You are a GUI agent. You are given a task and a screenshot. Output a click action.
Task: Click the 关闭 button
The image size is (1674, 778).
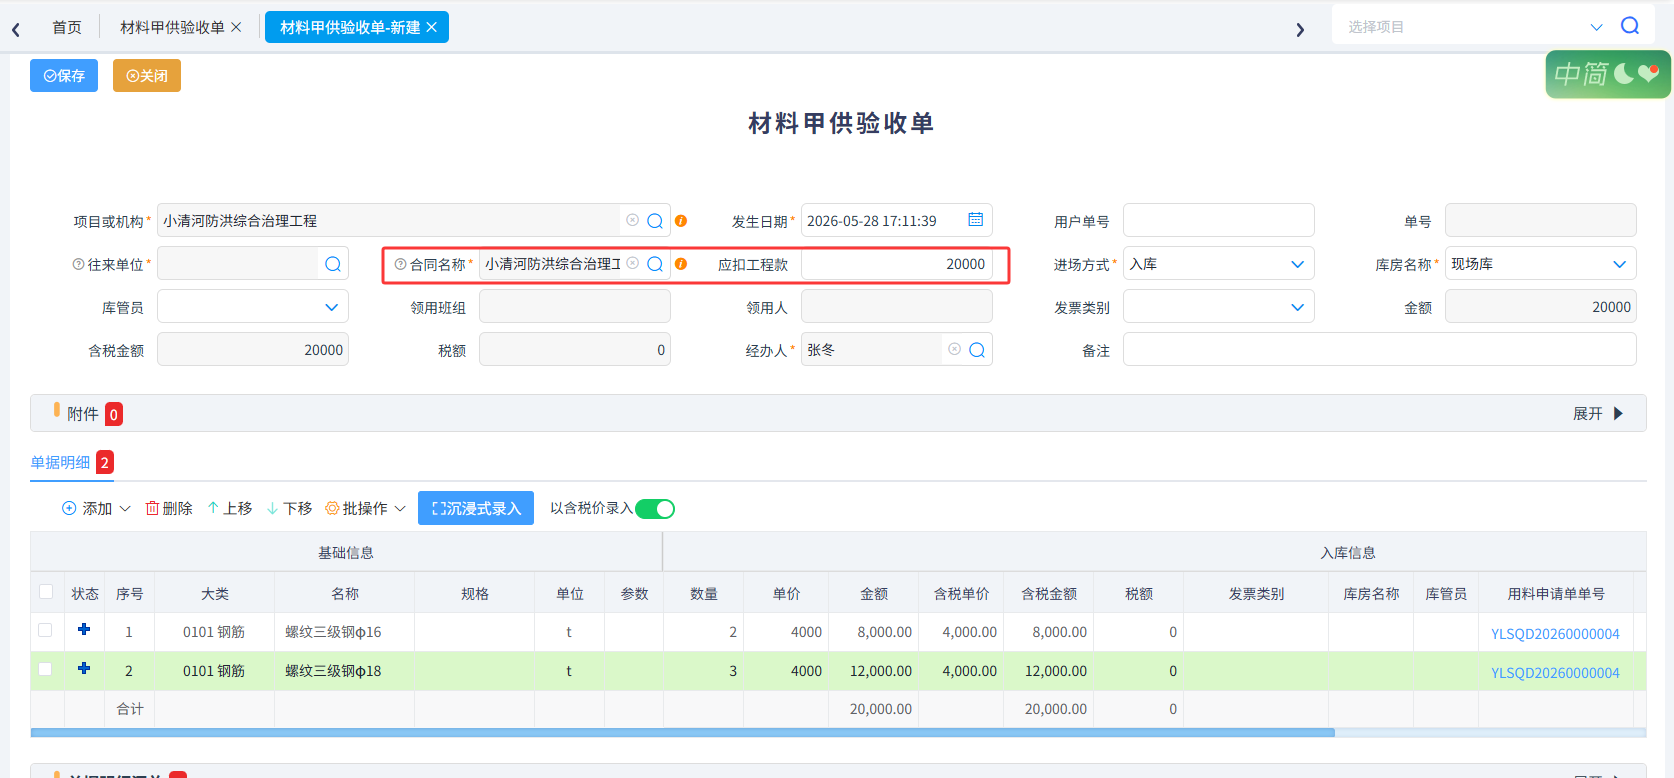147,76
